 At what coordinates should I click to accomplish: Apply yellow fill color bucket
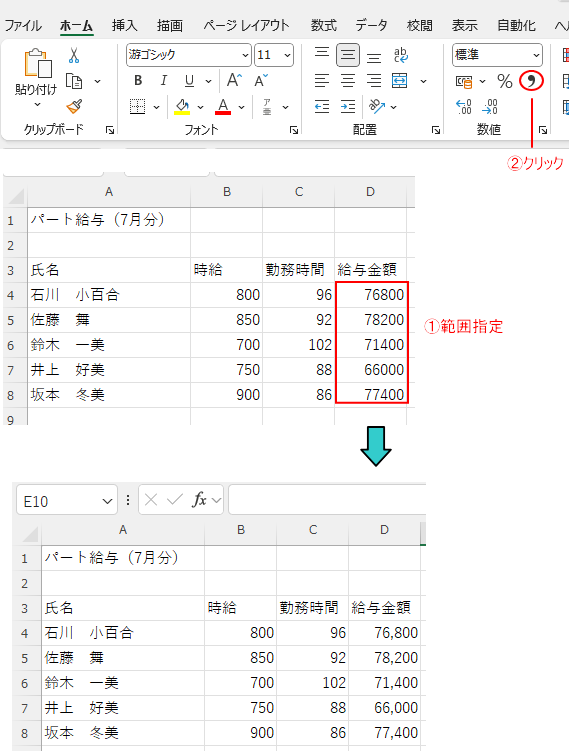point(182,106)
